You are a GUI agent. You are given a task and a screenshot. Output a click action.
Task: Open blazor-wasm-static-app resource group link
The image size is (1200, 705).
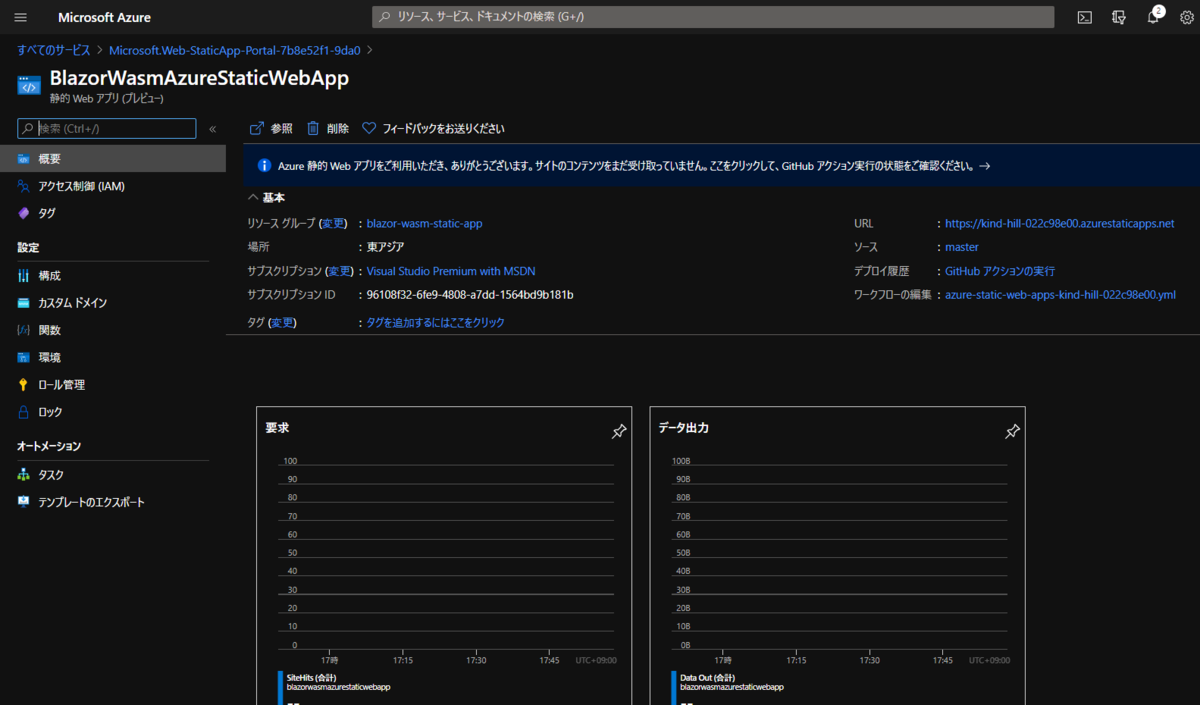(424, 224)
